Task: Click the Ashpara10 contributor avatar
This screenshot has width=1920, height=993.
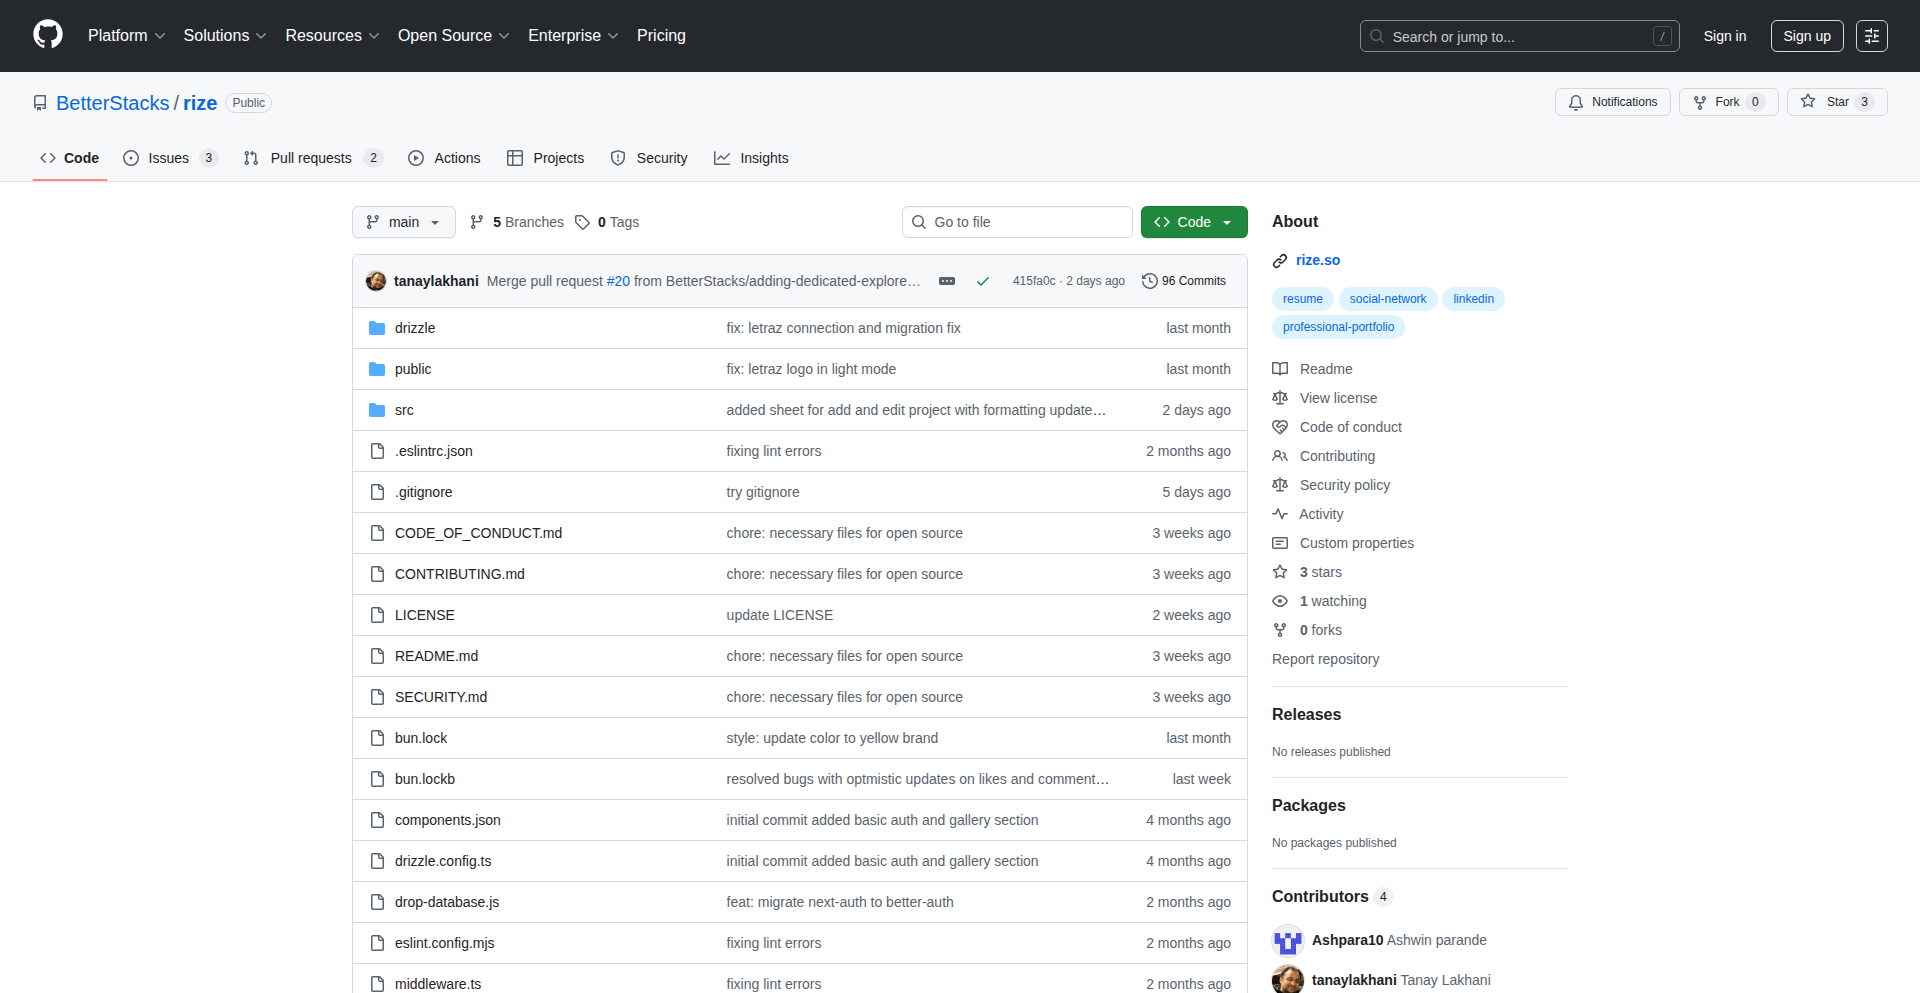Action: pos(1287,940)
